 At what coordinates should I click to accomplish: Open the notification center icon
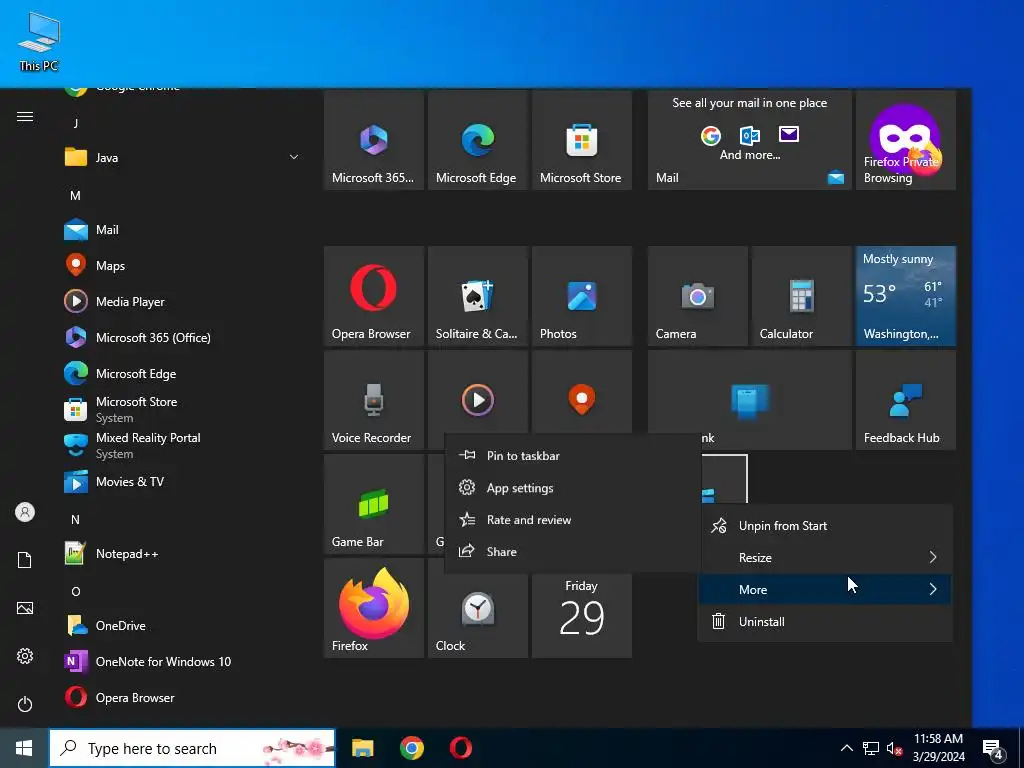[993, 750]
